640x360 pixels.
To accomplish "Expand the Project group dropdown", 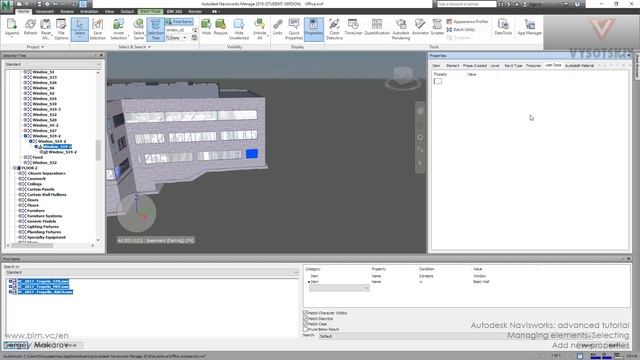I will point(36,47).
